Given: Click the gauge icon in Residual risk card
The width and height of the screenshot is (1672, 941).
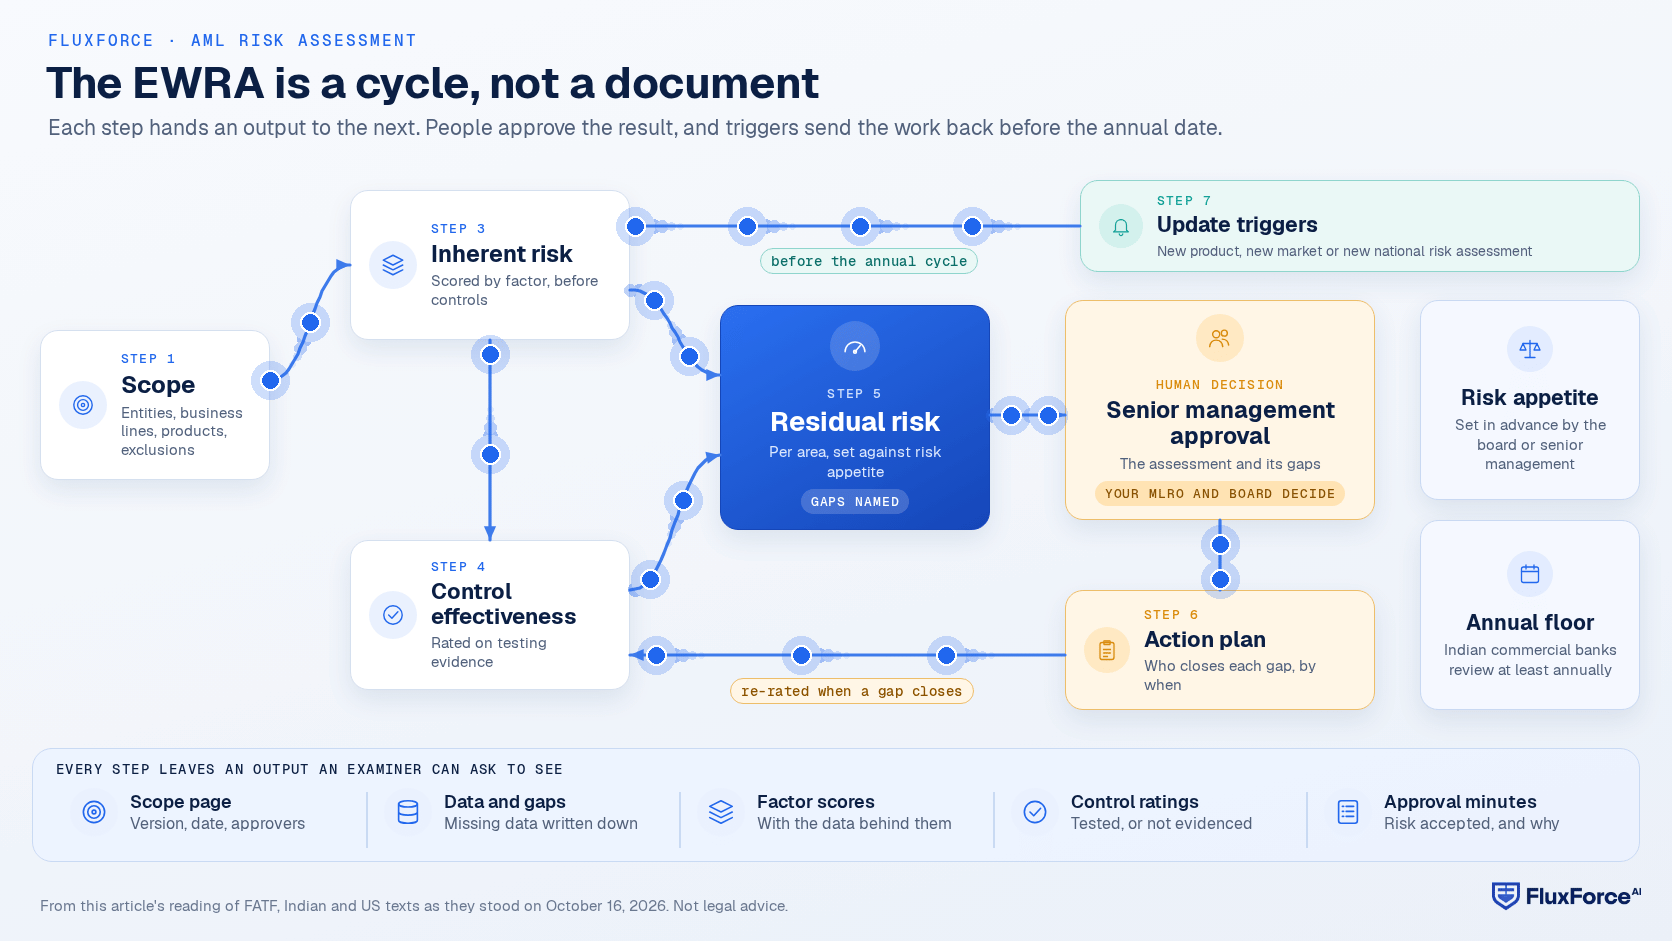Looking at the screenshot, I should (x=855, y=347).
